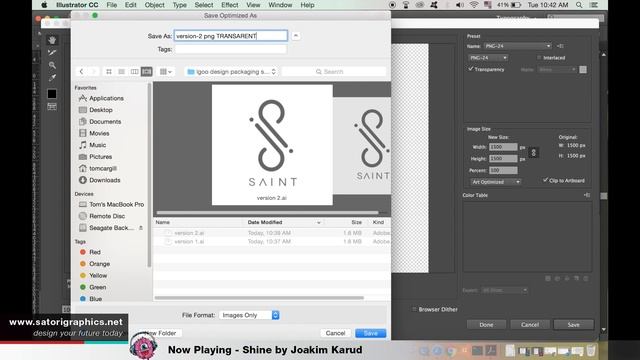The height and width of the screenshot is (360, 640).
Task: Toggle the constrain proportions link icon
Action: click(x=533, y=153)
